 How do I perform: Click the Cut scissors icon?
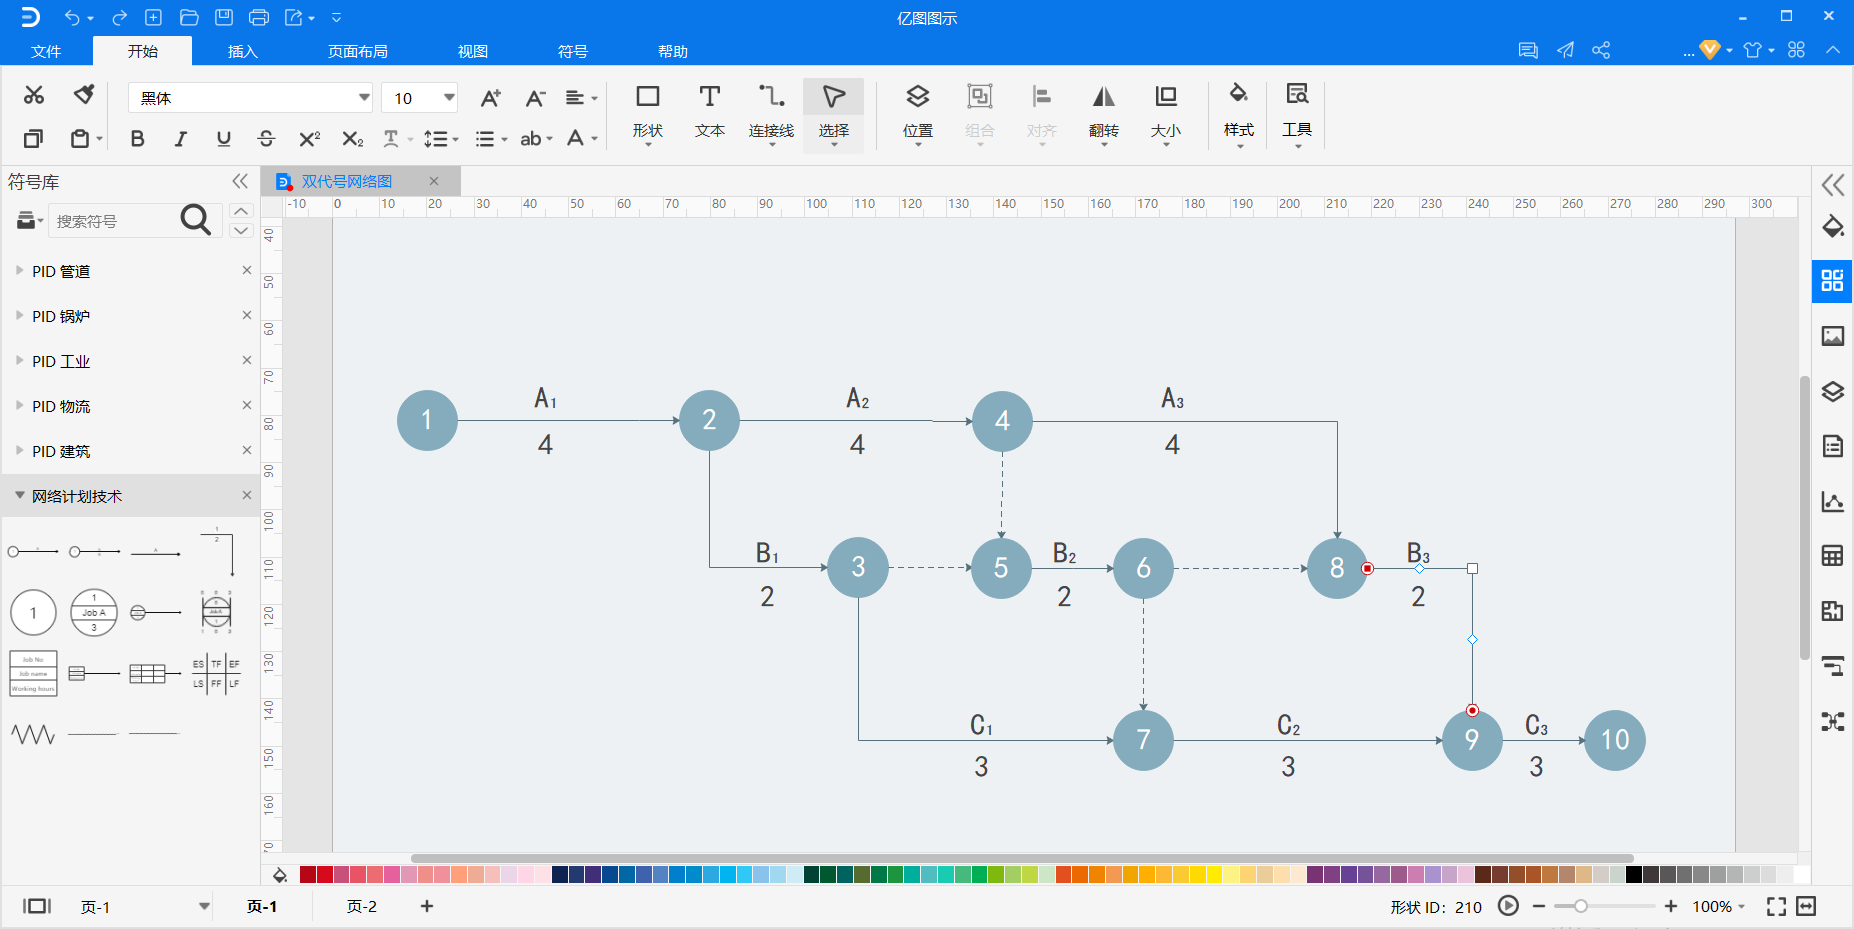(34, 94)
